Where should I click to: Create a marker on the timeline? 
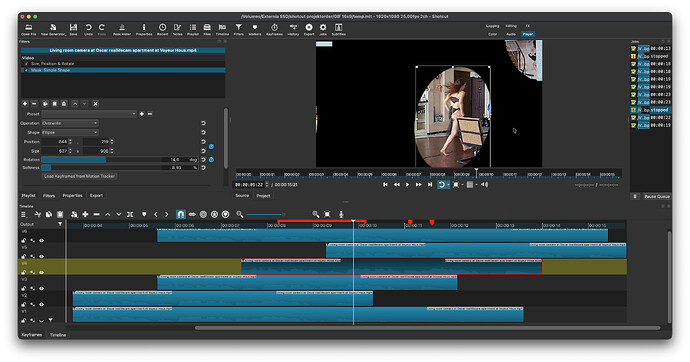click(144, 214)
